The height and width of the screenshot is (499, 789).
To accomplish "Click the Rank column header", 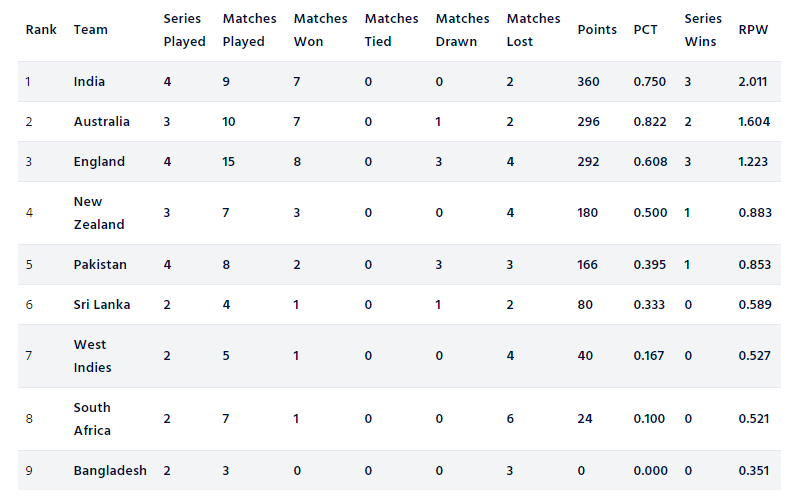I will click(41, 30).
